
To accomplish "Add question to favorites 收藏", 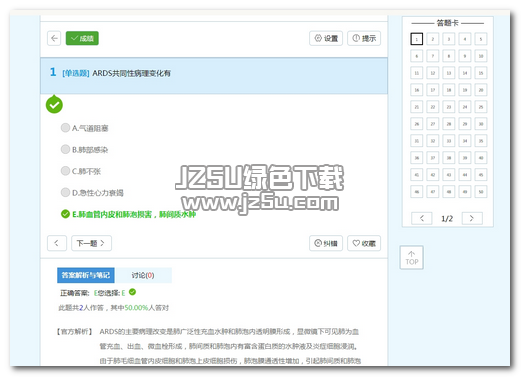I will click(x=364, y=243).
